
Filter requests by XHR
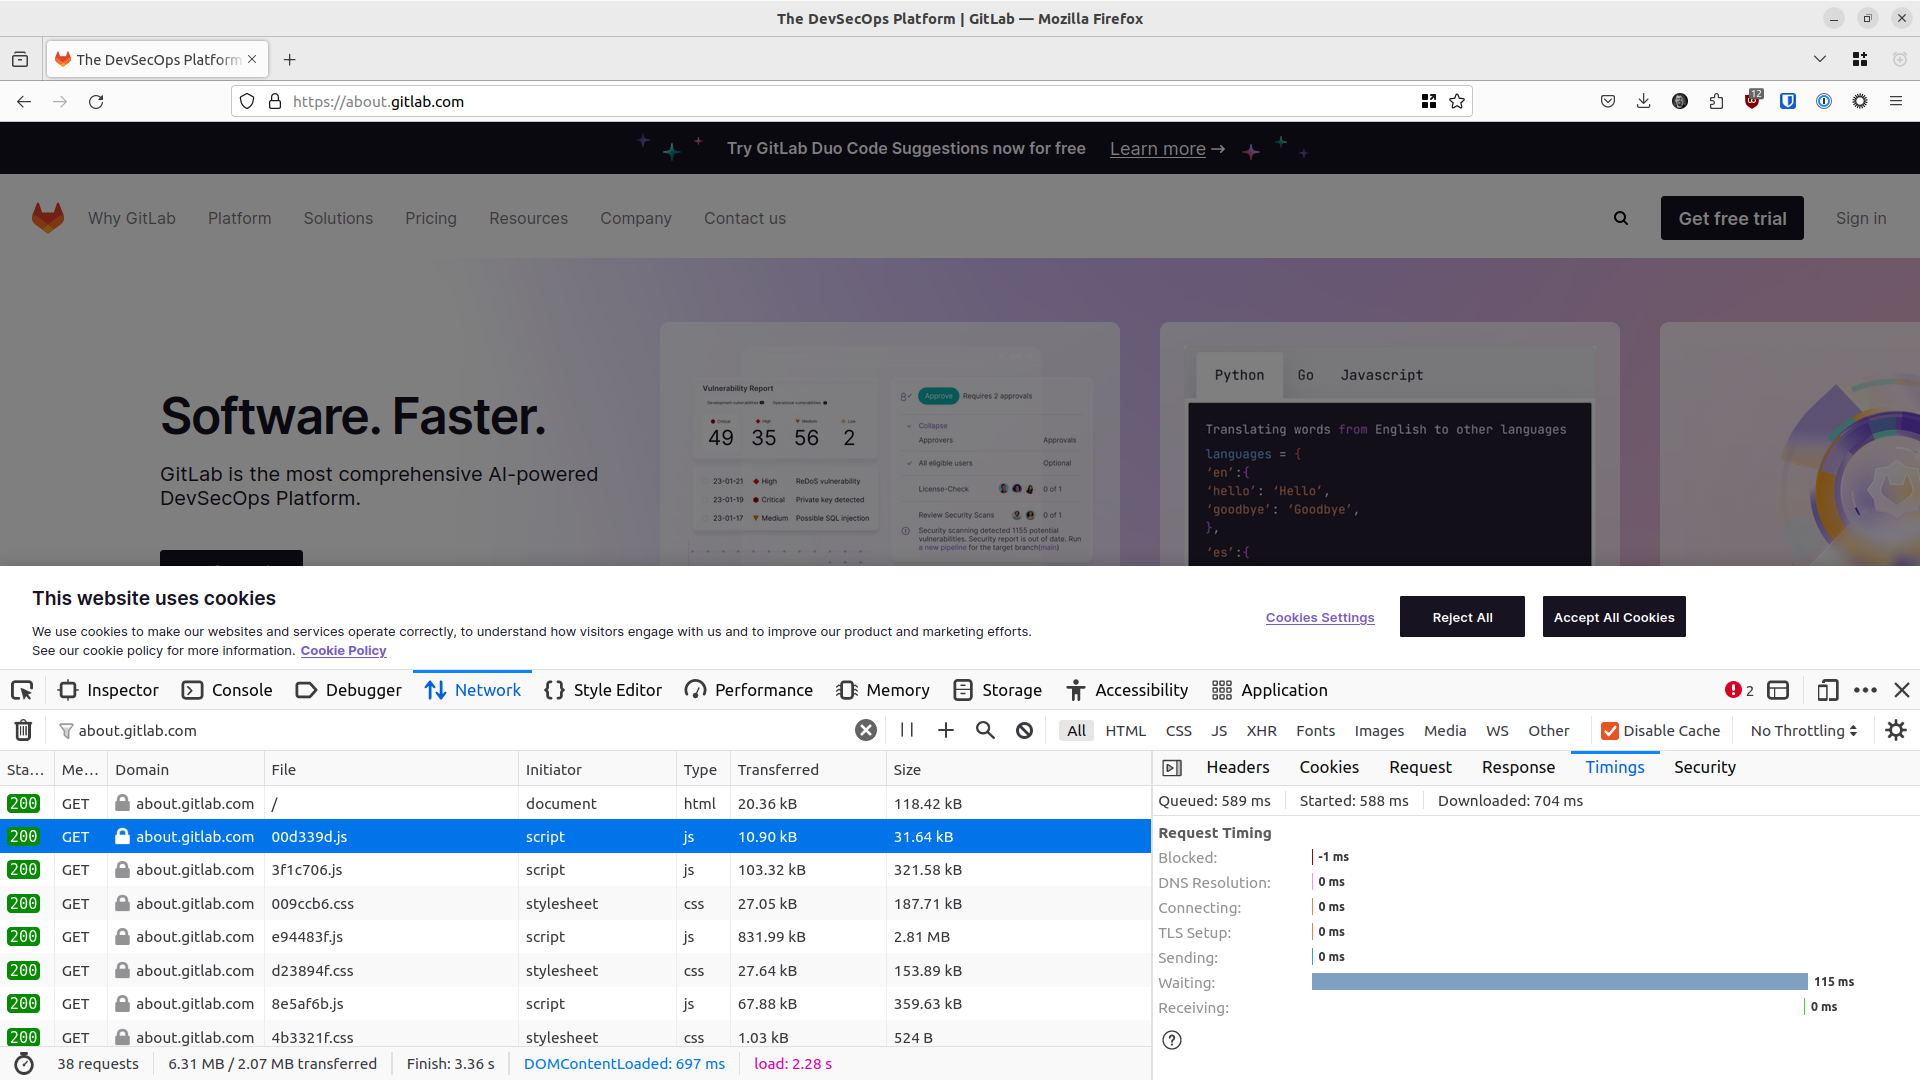[x=1262, y=731]
